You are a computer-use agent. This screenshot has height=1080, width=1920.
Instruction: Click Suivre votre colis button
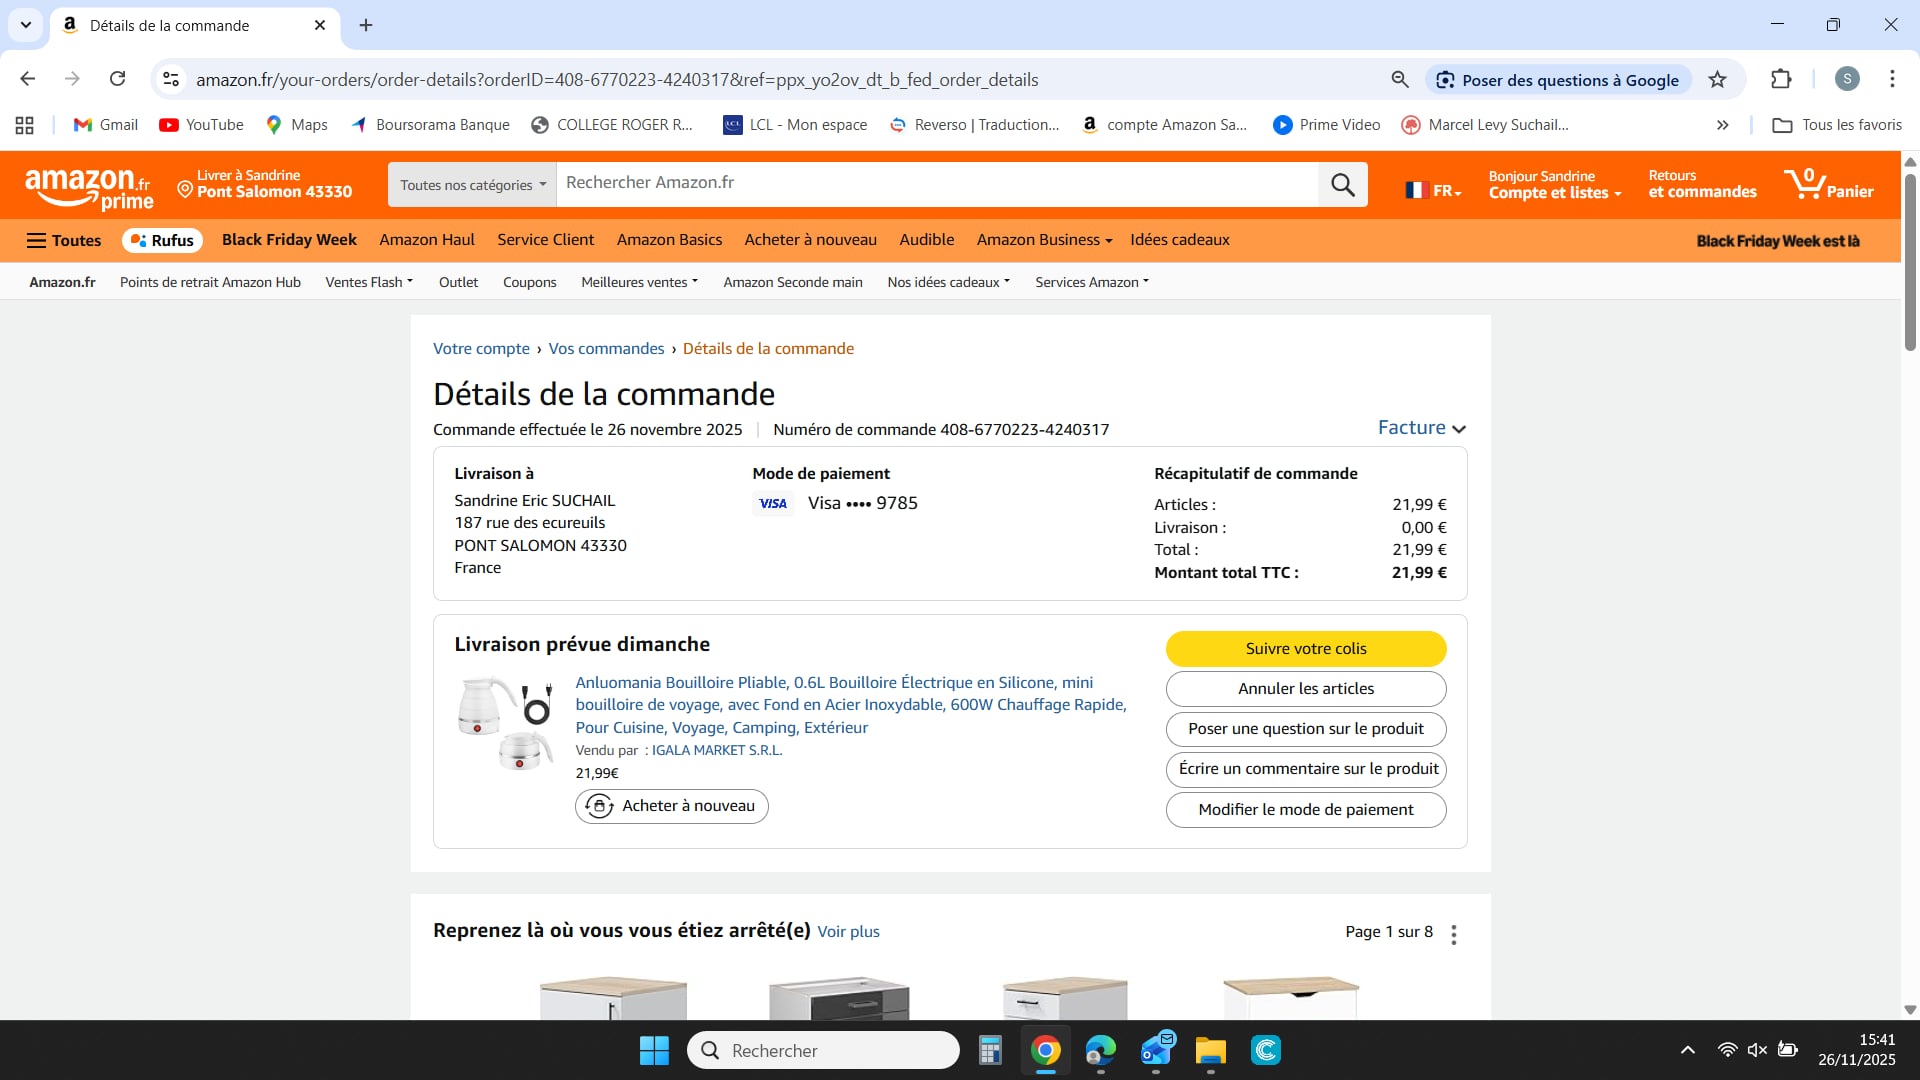coord(1306,649)
